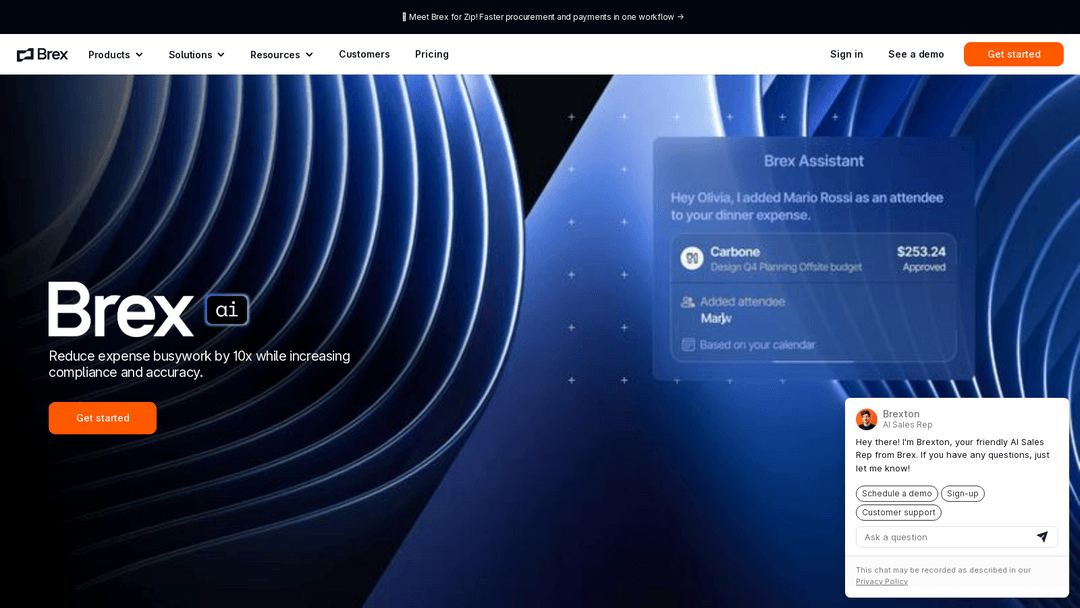
Task: Click See a demo link
Action: point(916,54)
